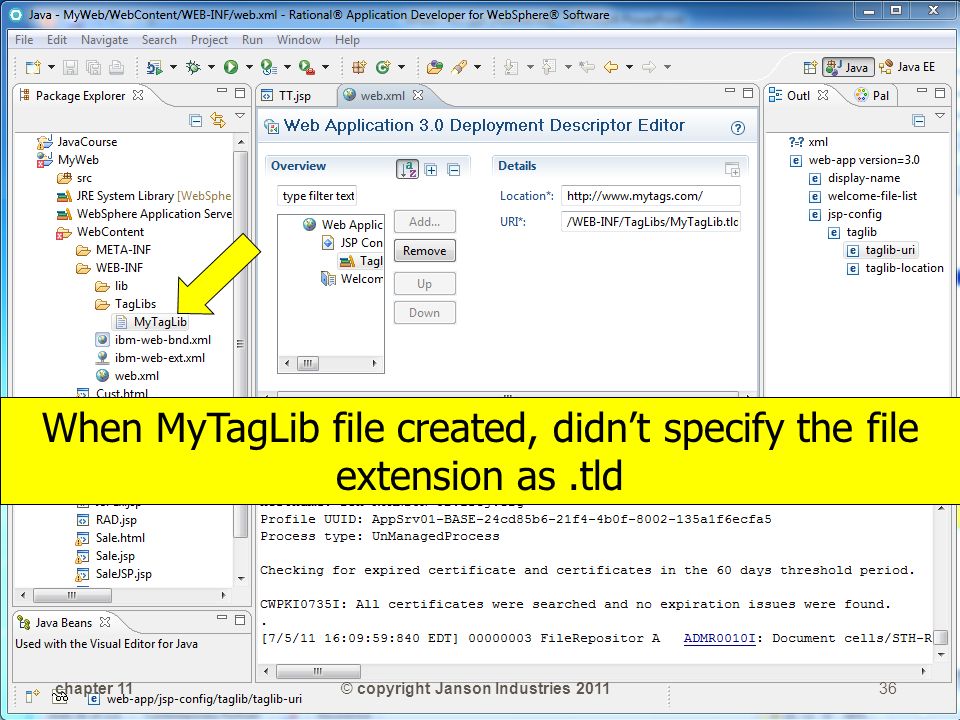The image size is (960, 720).
Task: Click the Print toolbar icon
Action: [116, 67]
